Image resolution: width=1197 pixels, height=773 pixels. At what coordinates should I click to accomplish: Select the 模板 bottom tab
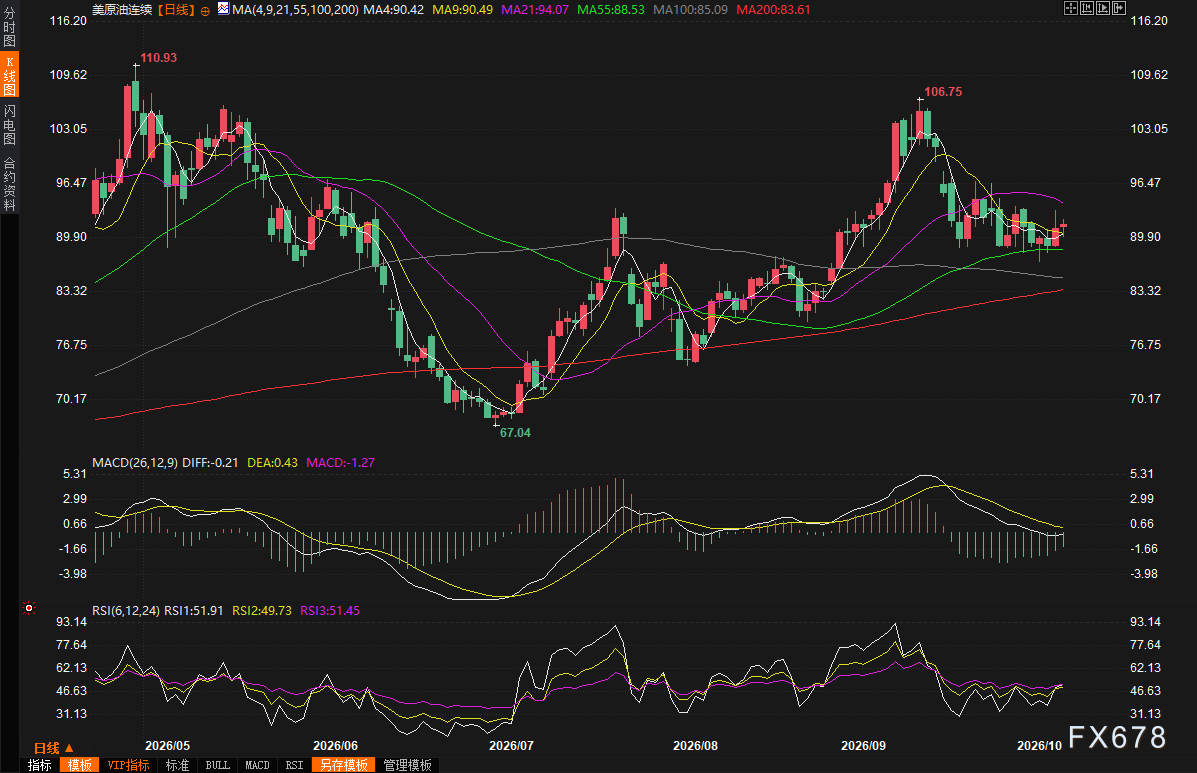(x=79, y=765)
